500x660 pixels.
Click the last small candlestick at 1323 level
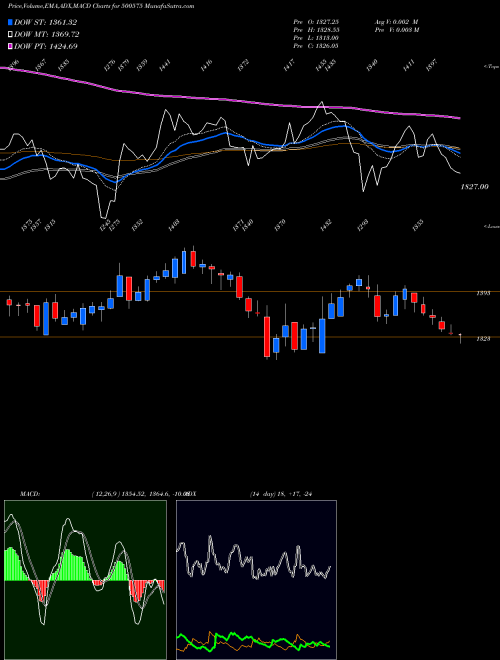(460, 338)
